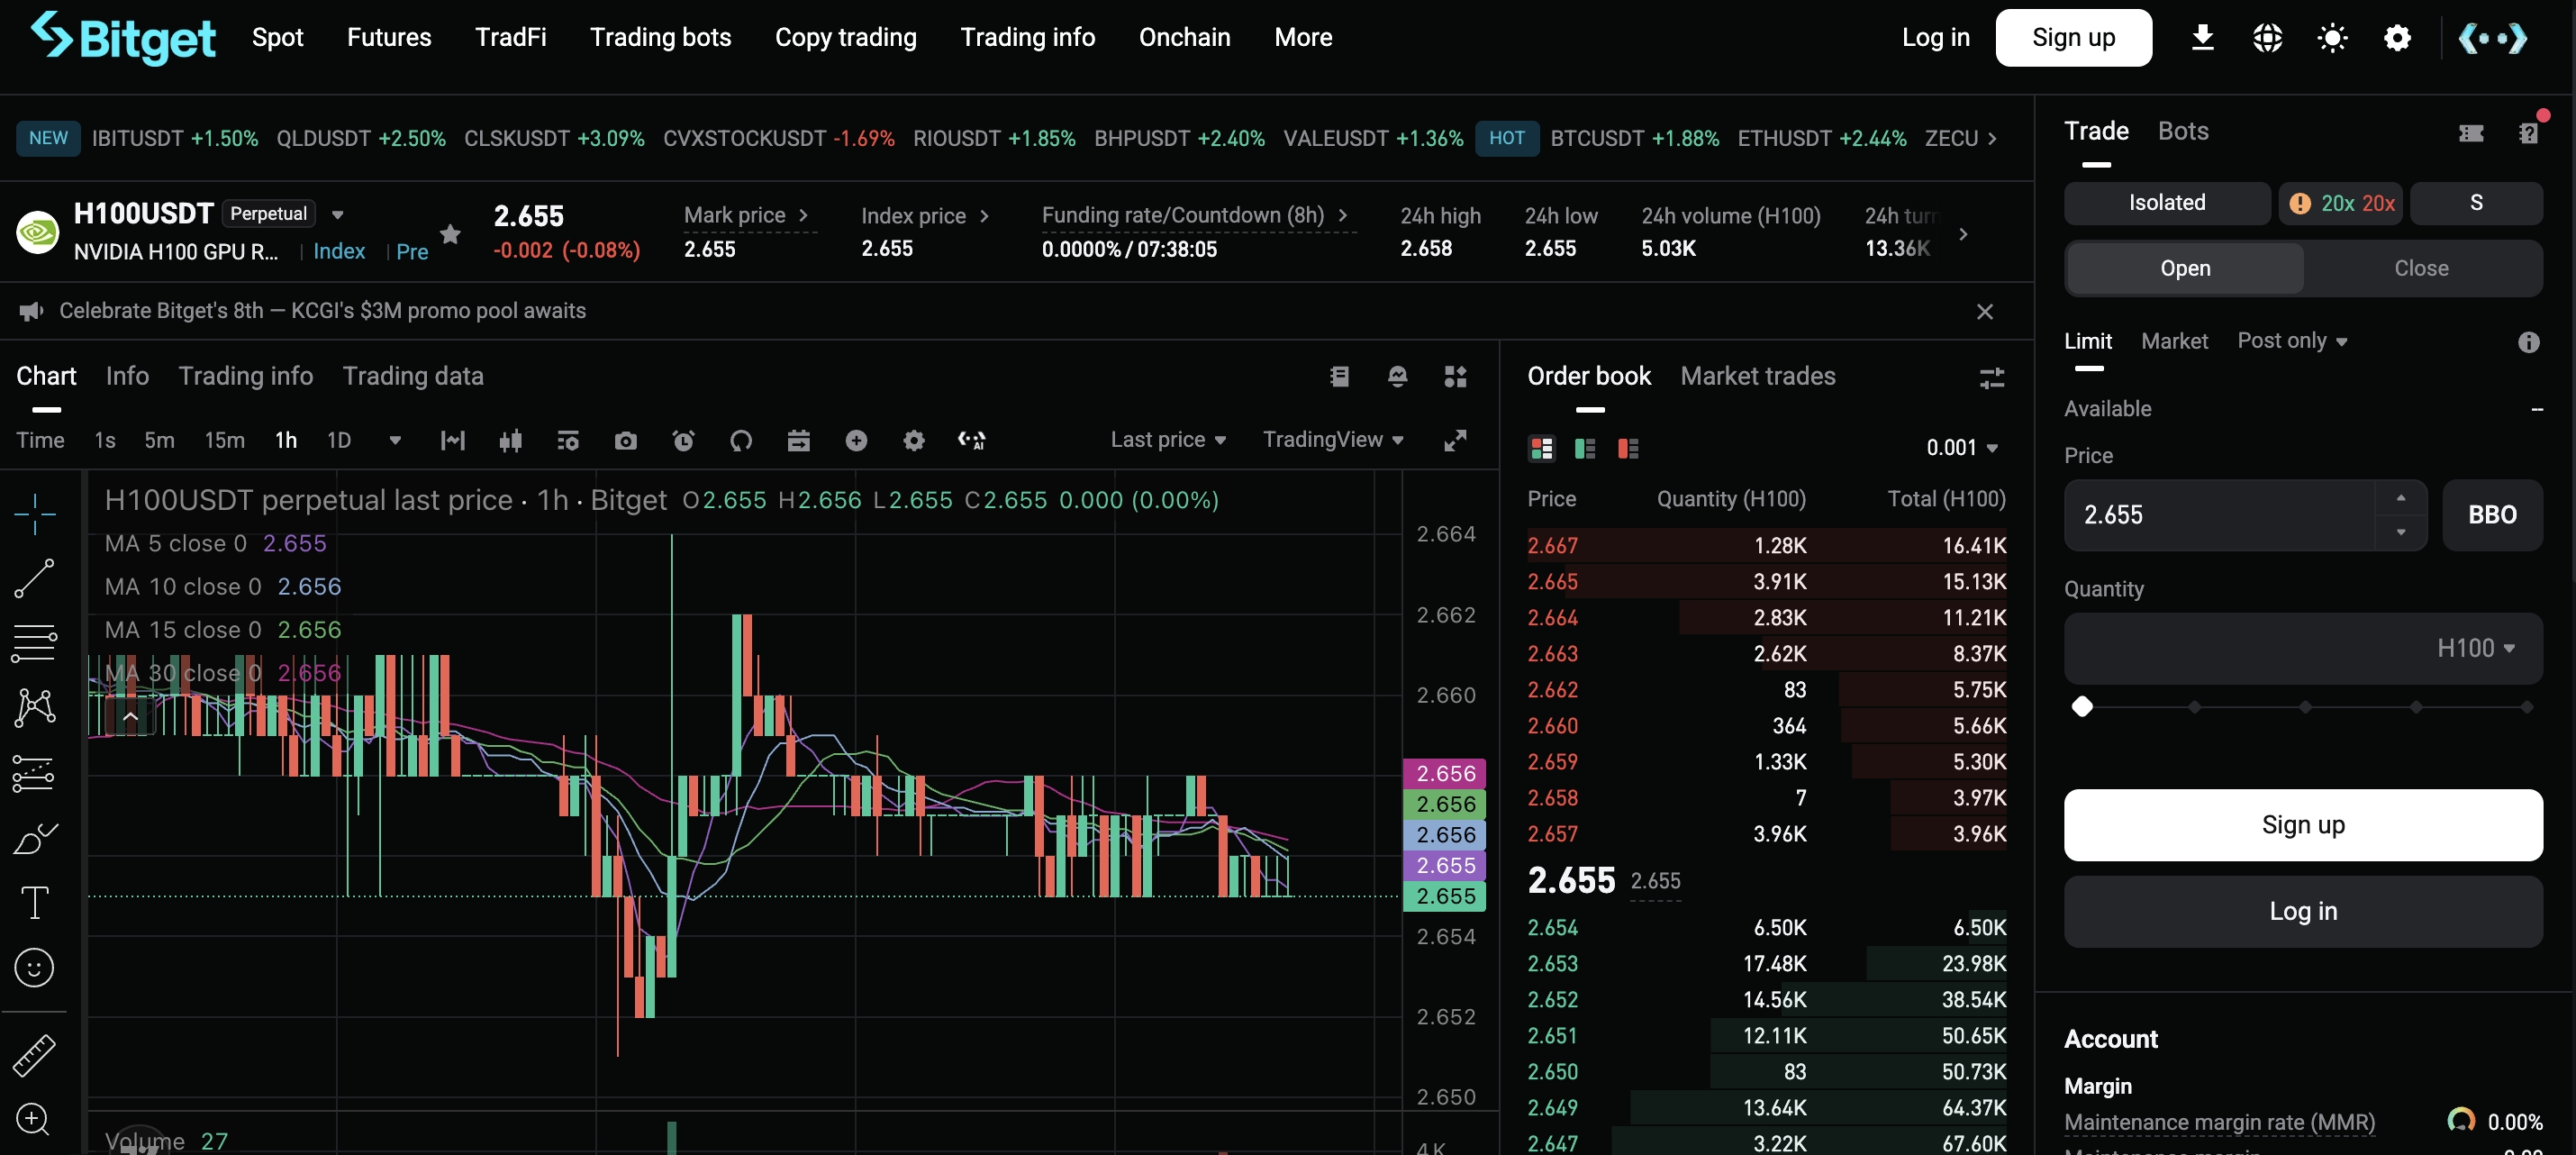Open the indicators candlestick icon
This screenshot has width=2576, height=1155.
coord(511,440)
